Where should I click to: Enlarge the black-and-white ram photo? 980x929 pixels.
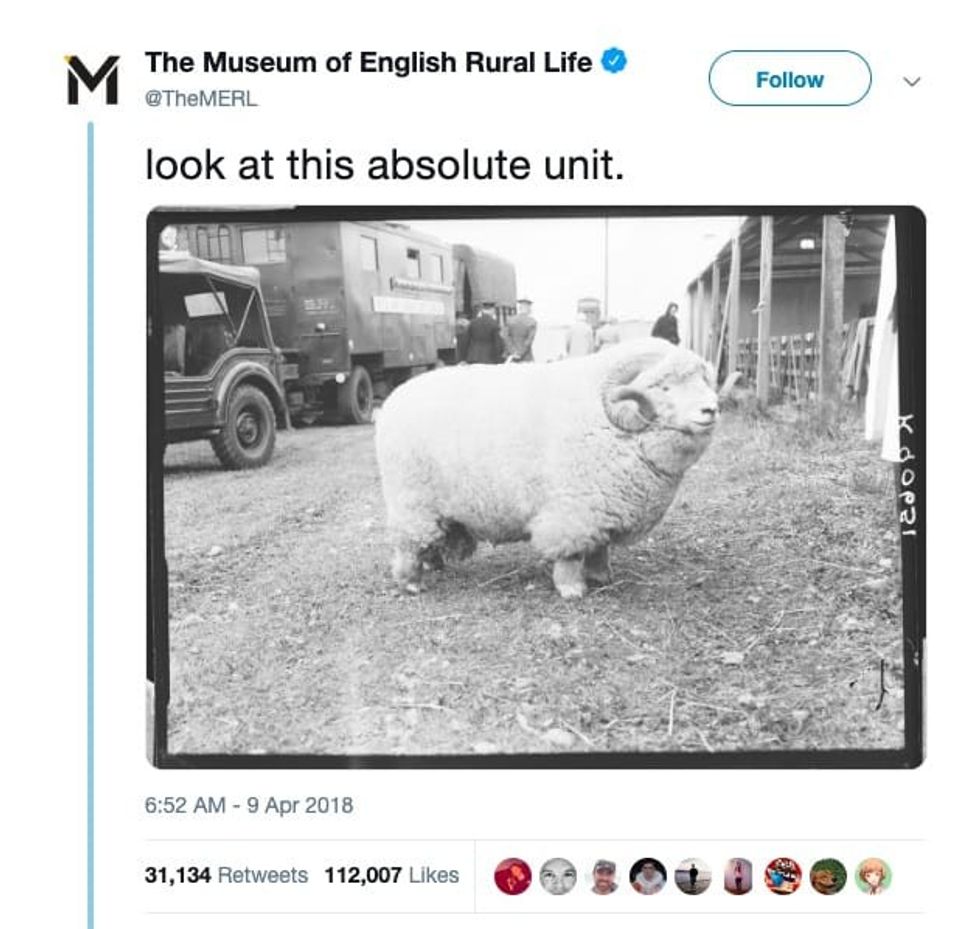(x=535, y=486)
